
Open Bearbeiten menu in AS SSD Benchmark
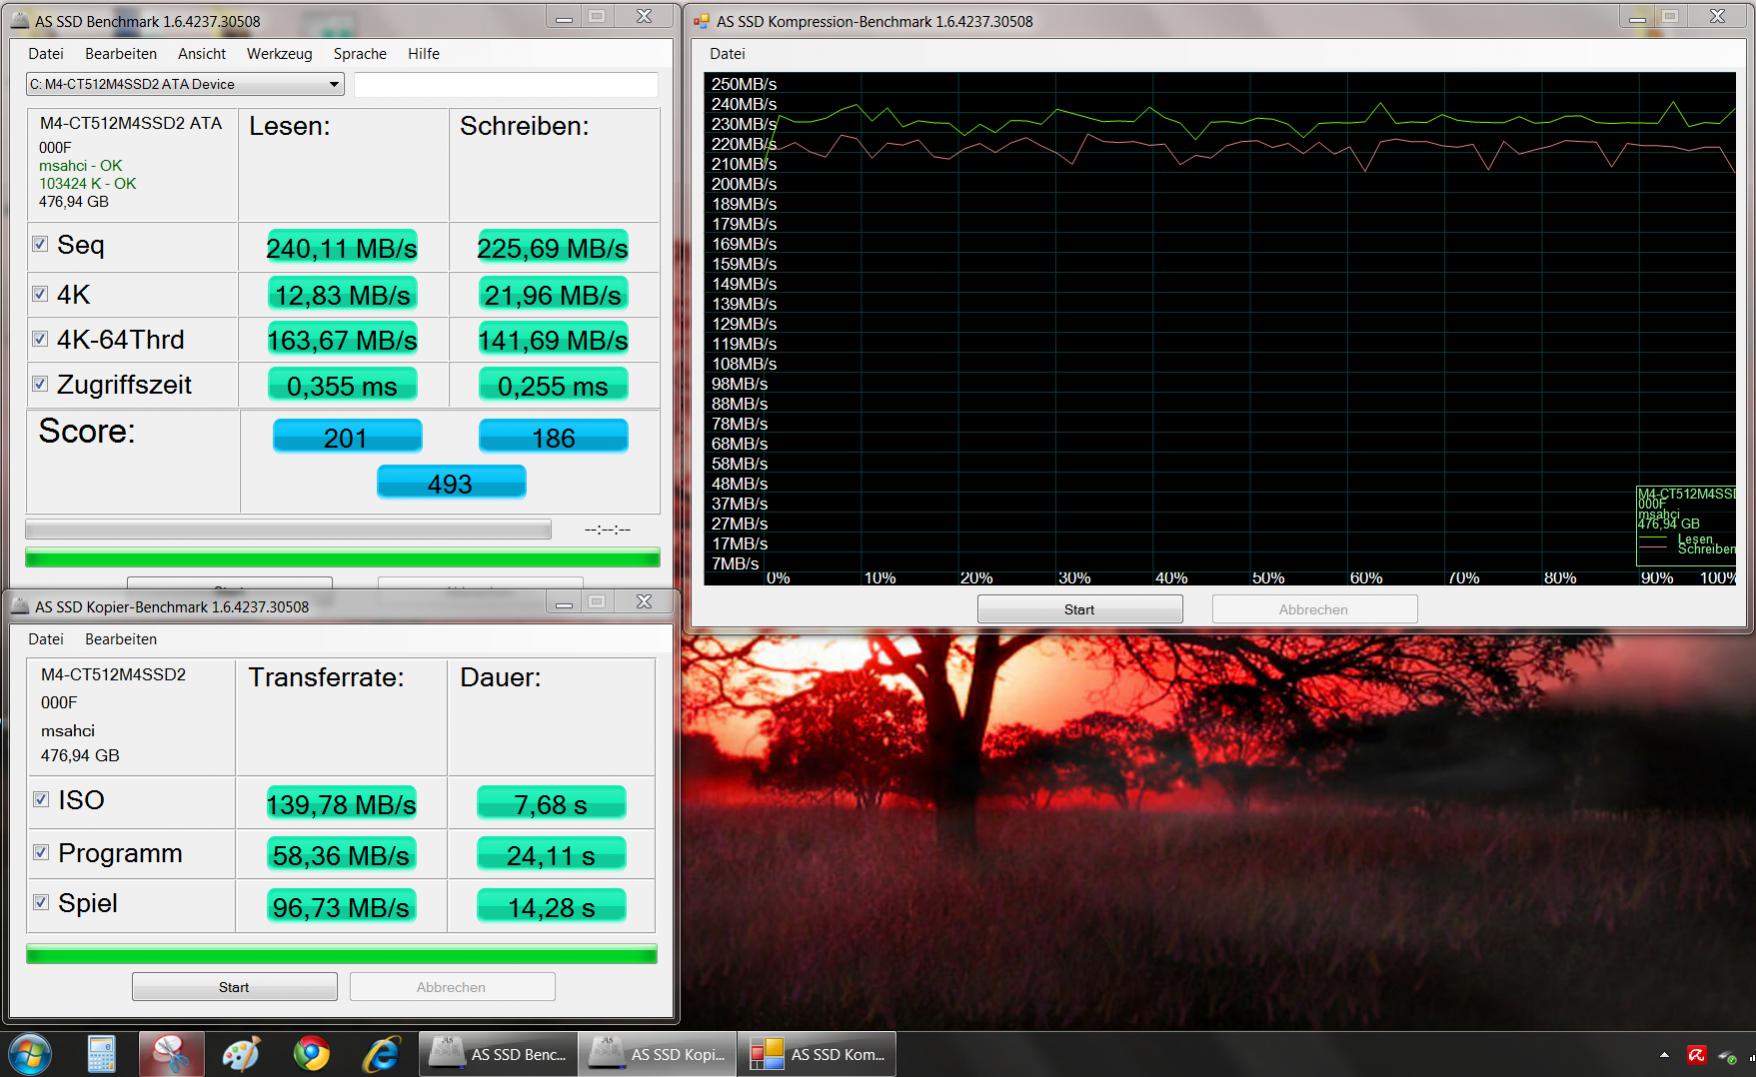coord(121,54)
